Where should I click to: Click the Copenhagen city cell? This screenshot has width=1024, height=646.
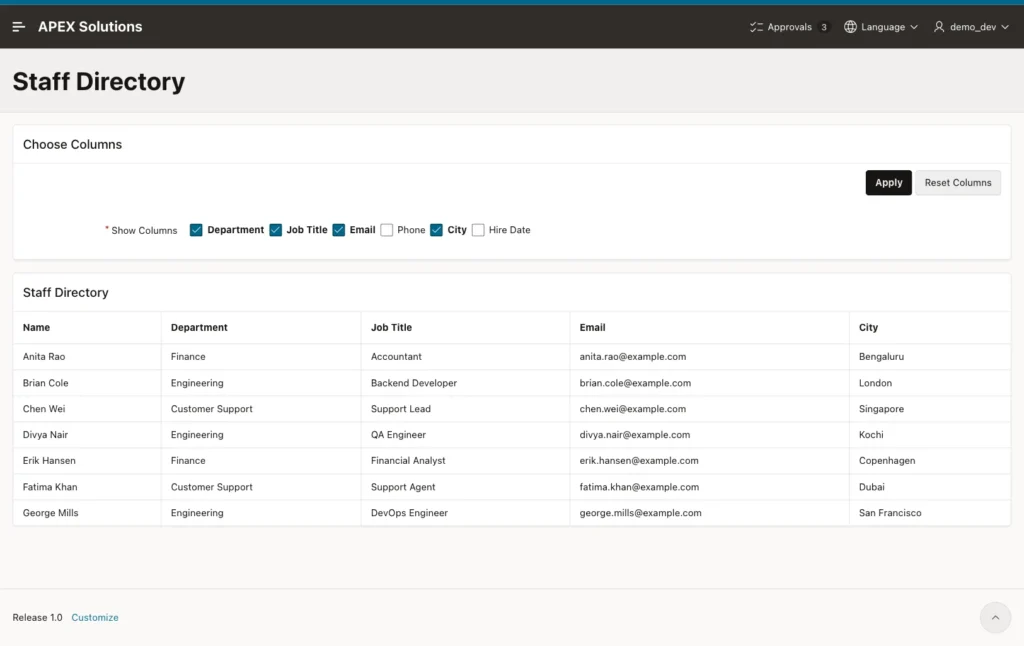[930, 460]
